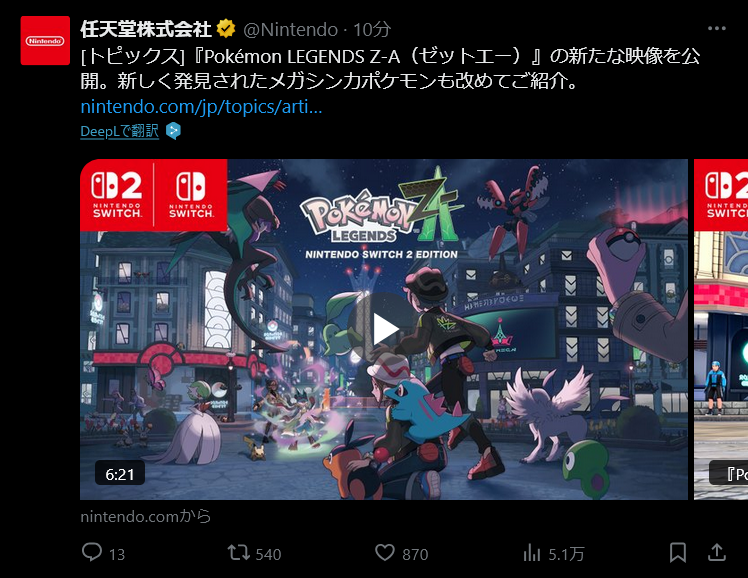Click the 6:21 video duration badge
The width and height of the screenshot is (748, 578).
click(120, 474)
